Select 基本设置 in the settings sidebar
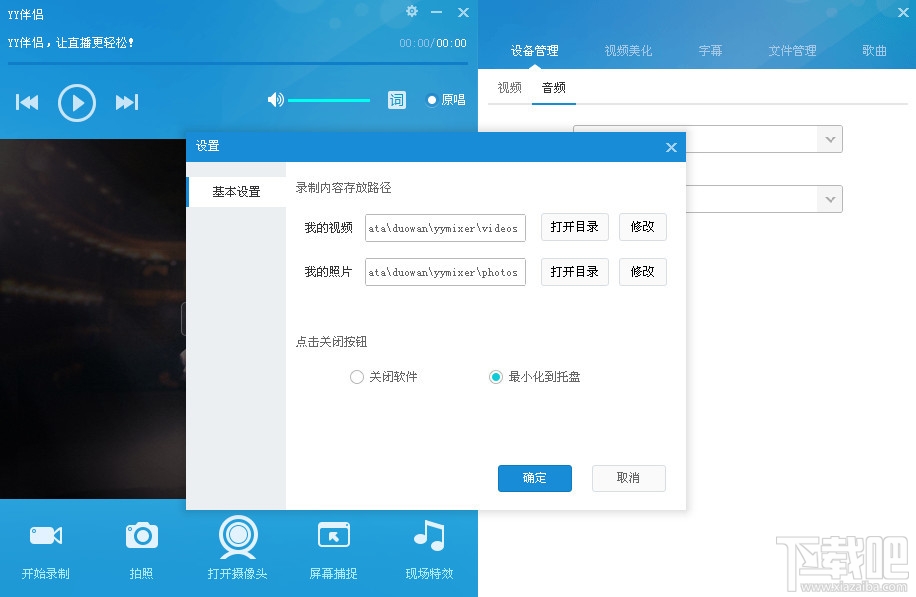The width and height of the screenshot is (916, 597). [x=236, y=192]
